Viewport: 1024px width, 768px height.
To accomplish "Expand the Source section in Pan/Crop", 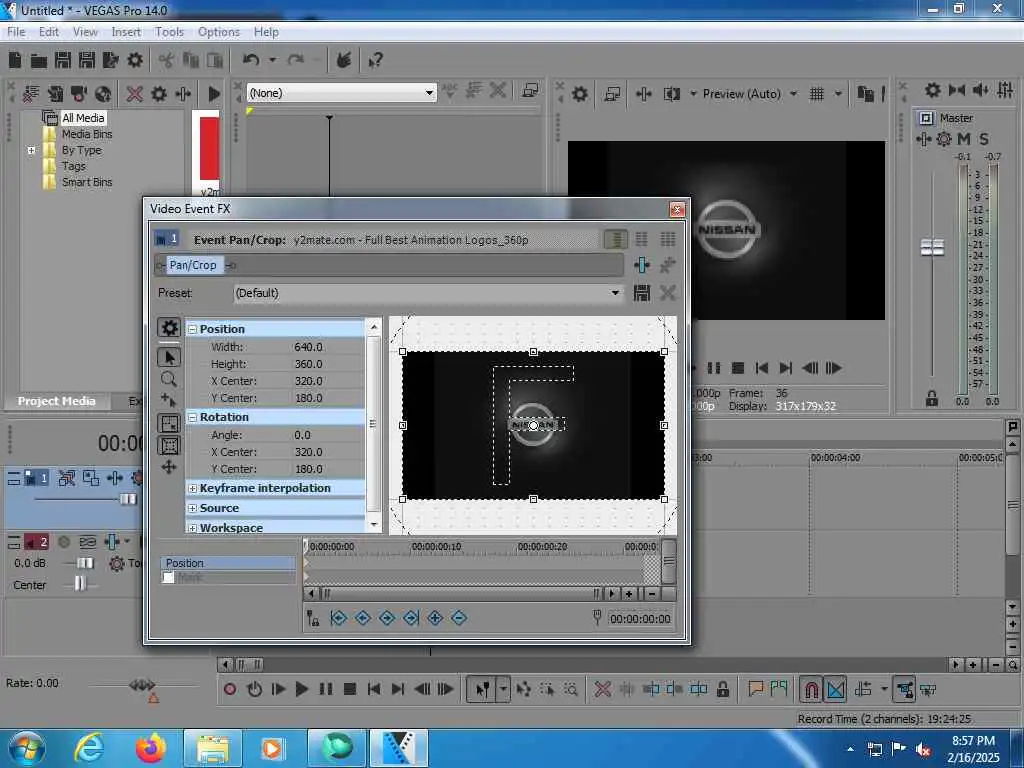I will coord(193,508).
